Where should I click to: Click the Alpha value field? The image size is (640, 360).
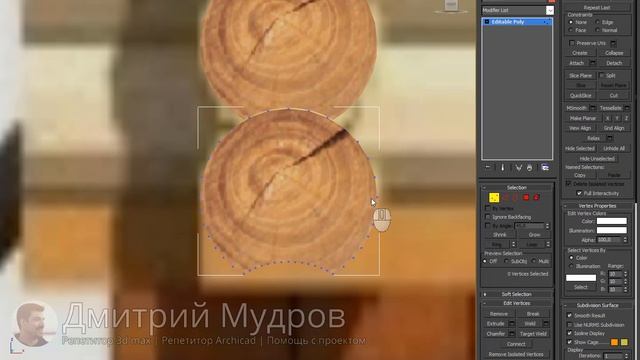(609, 240)
